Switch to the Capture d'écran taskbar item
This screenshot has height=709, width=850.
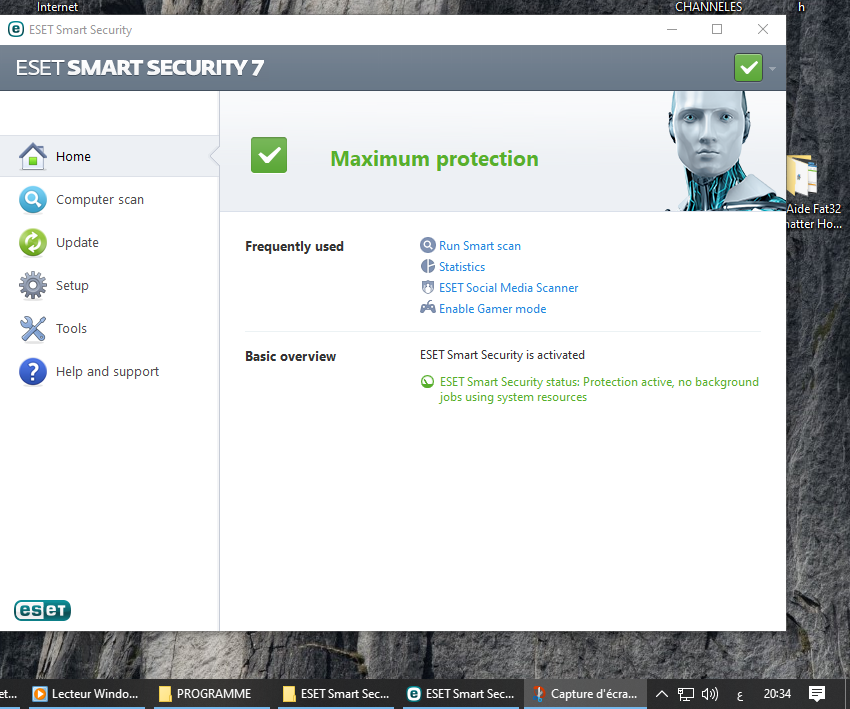coord(585,694)
